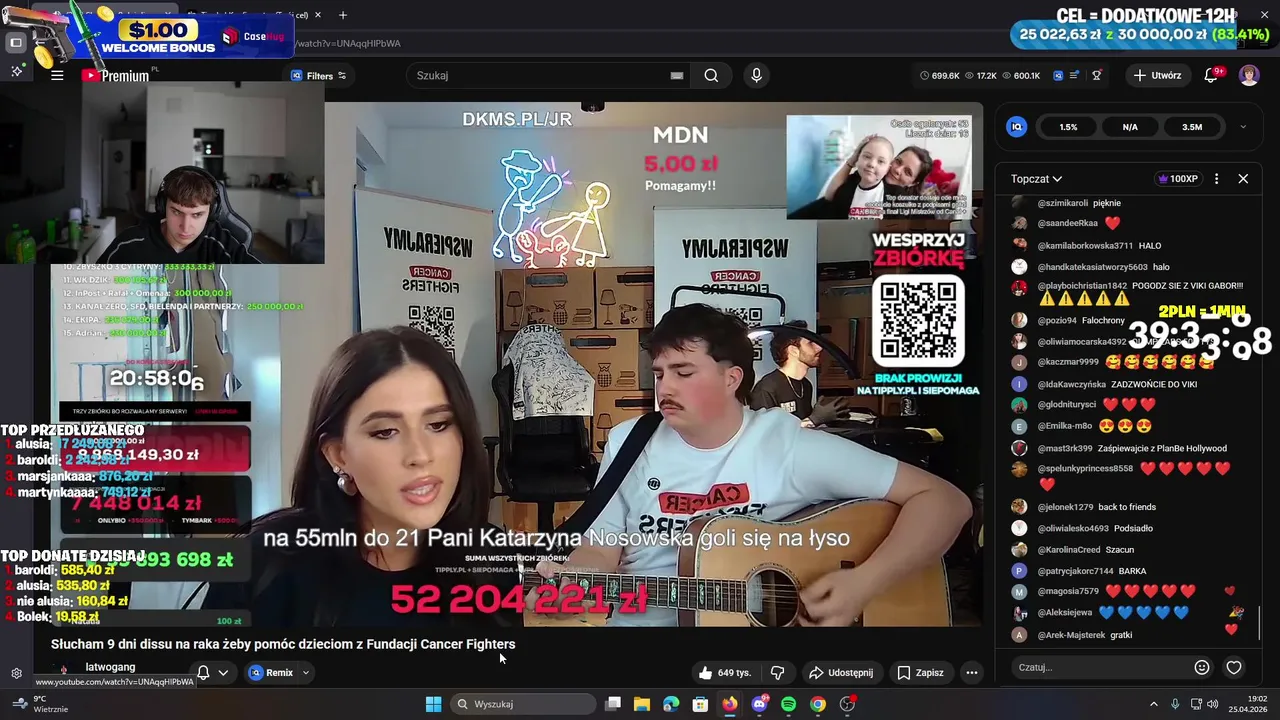Close the second browser tab
This screenshot has height=720, width=1280.
coord(318,15)
